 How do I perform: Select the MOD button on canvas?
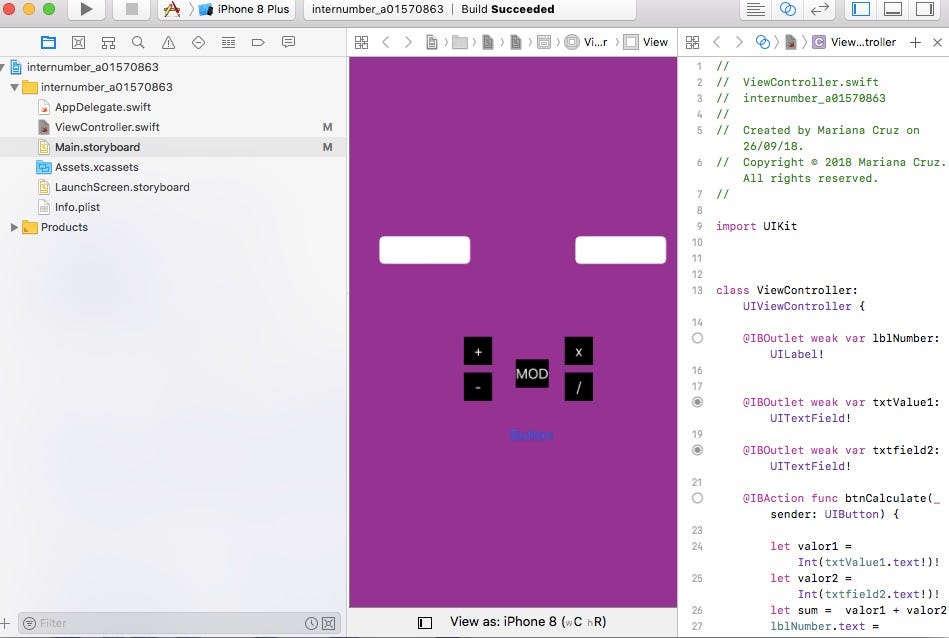(532, 373)
